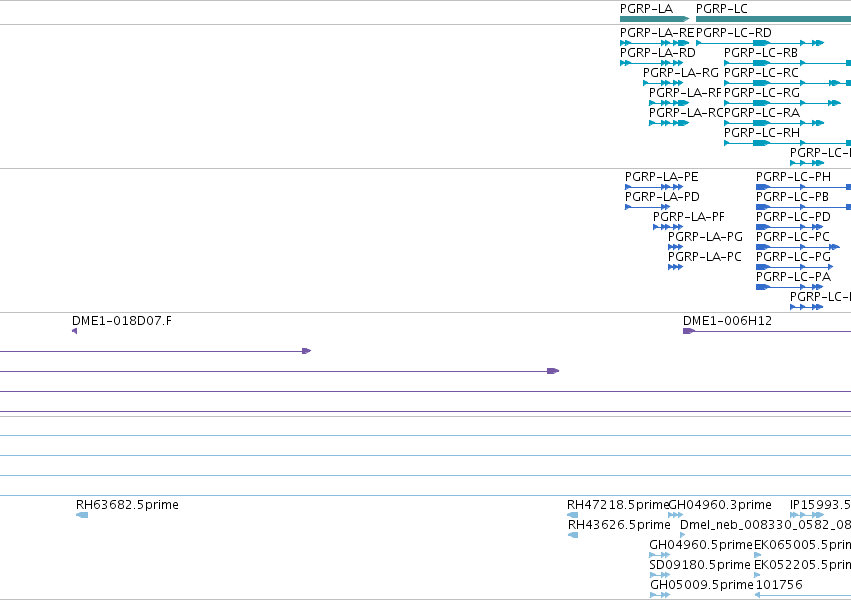851x600 pixels.
Task: Select the PGRP-LA-RG transcript
Action: 681,73
